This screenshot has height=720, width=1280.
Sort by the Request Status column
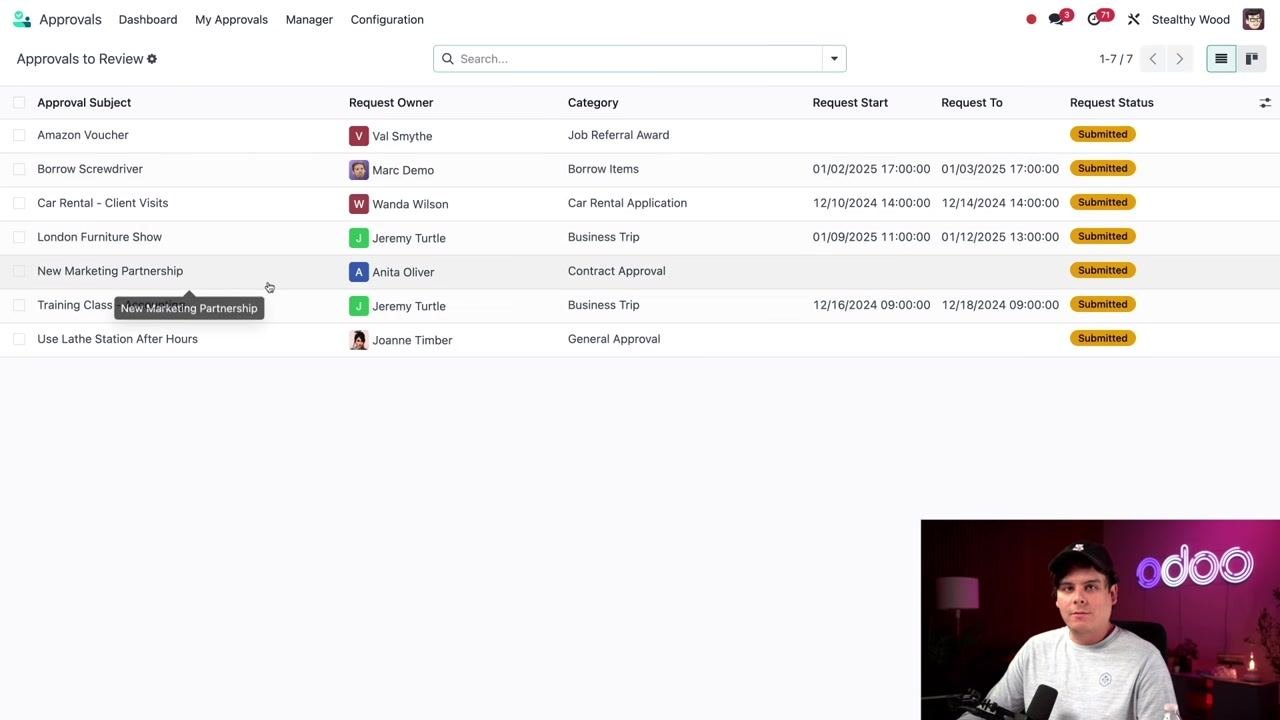[1111, 103]
